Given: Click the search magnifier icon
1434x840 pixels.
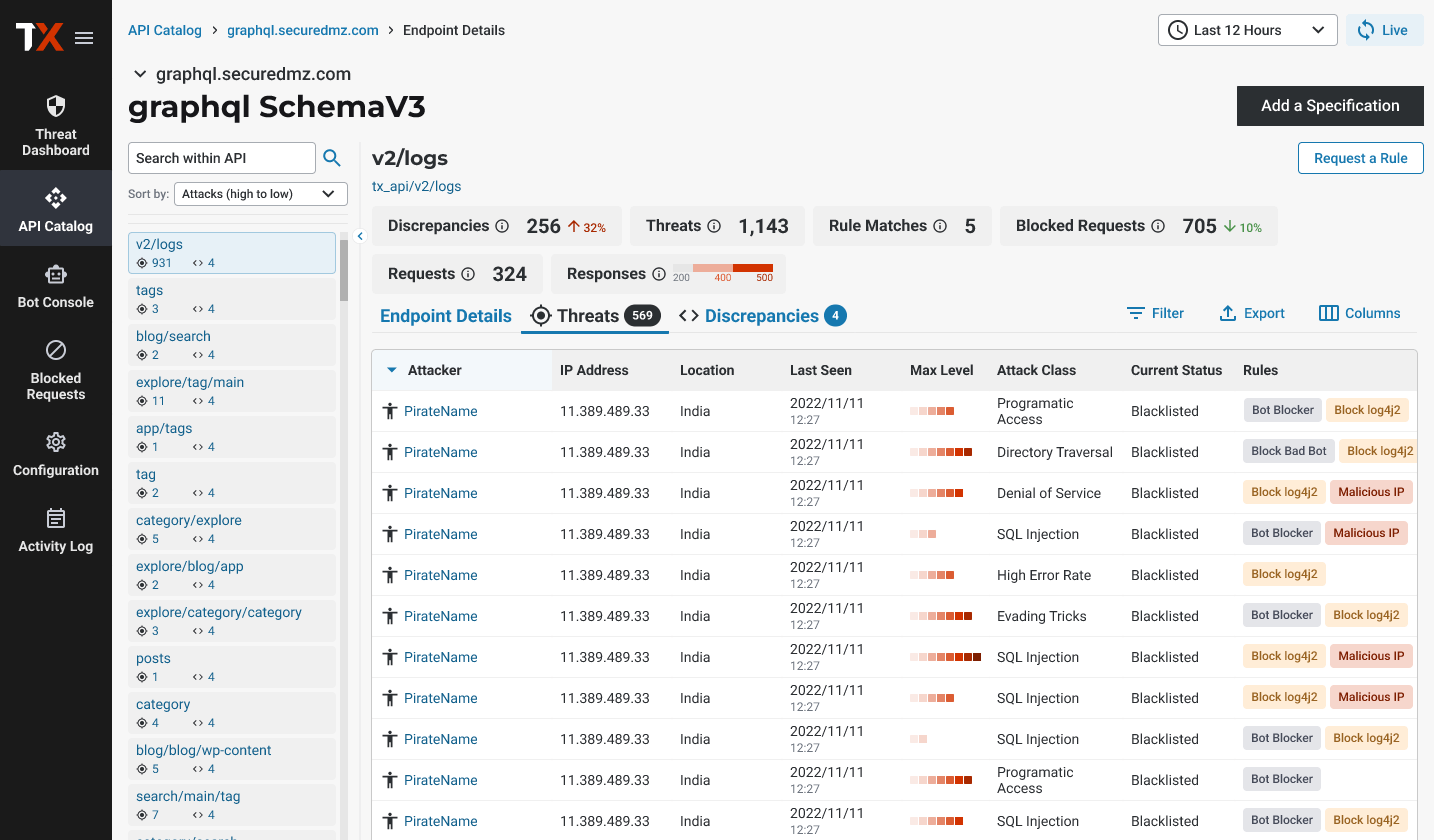Looking at the screenshot, I should 332,158.
